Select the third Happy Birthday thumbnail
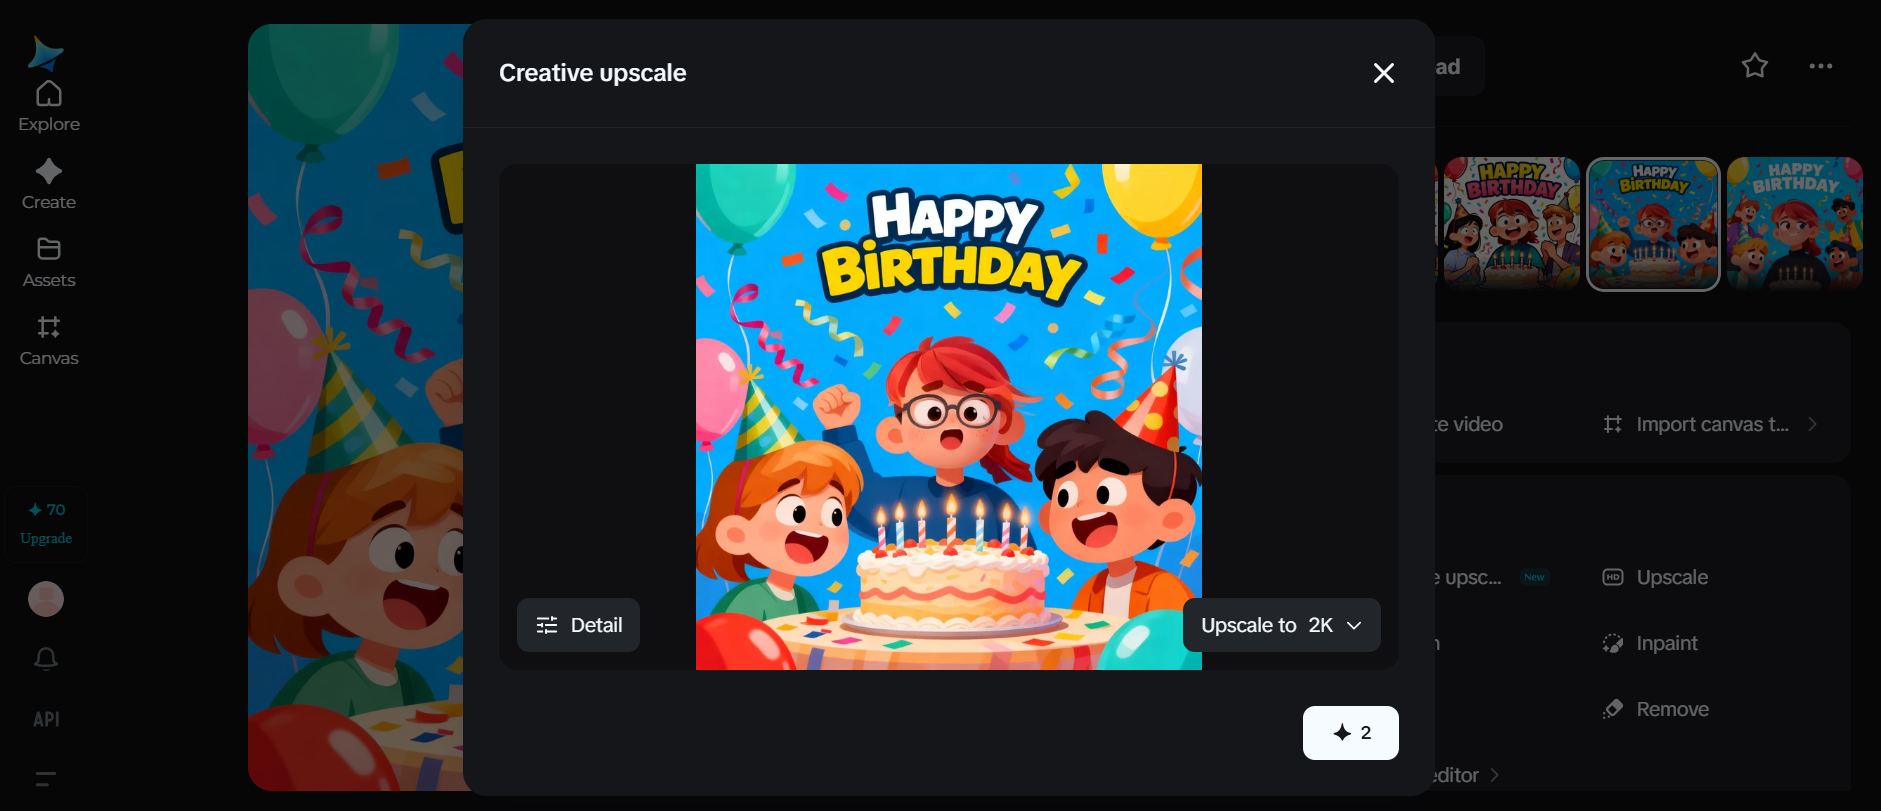 (1794, 224)
